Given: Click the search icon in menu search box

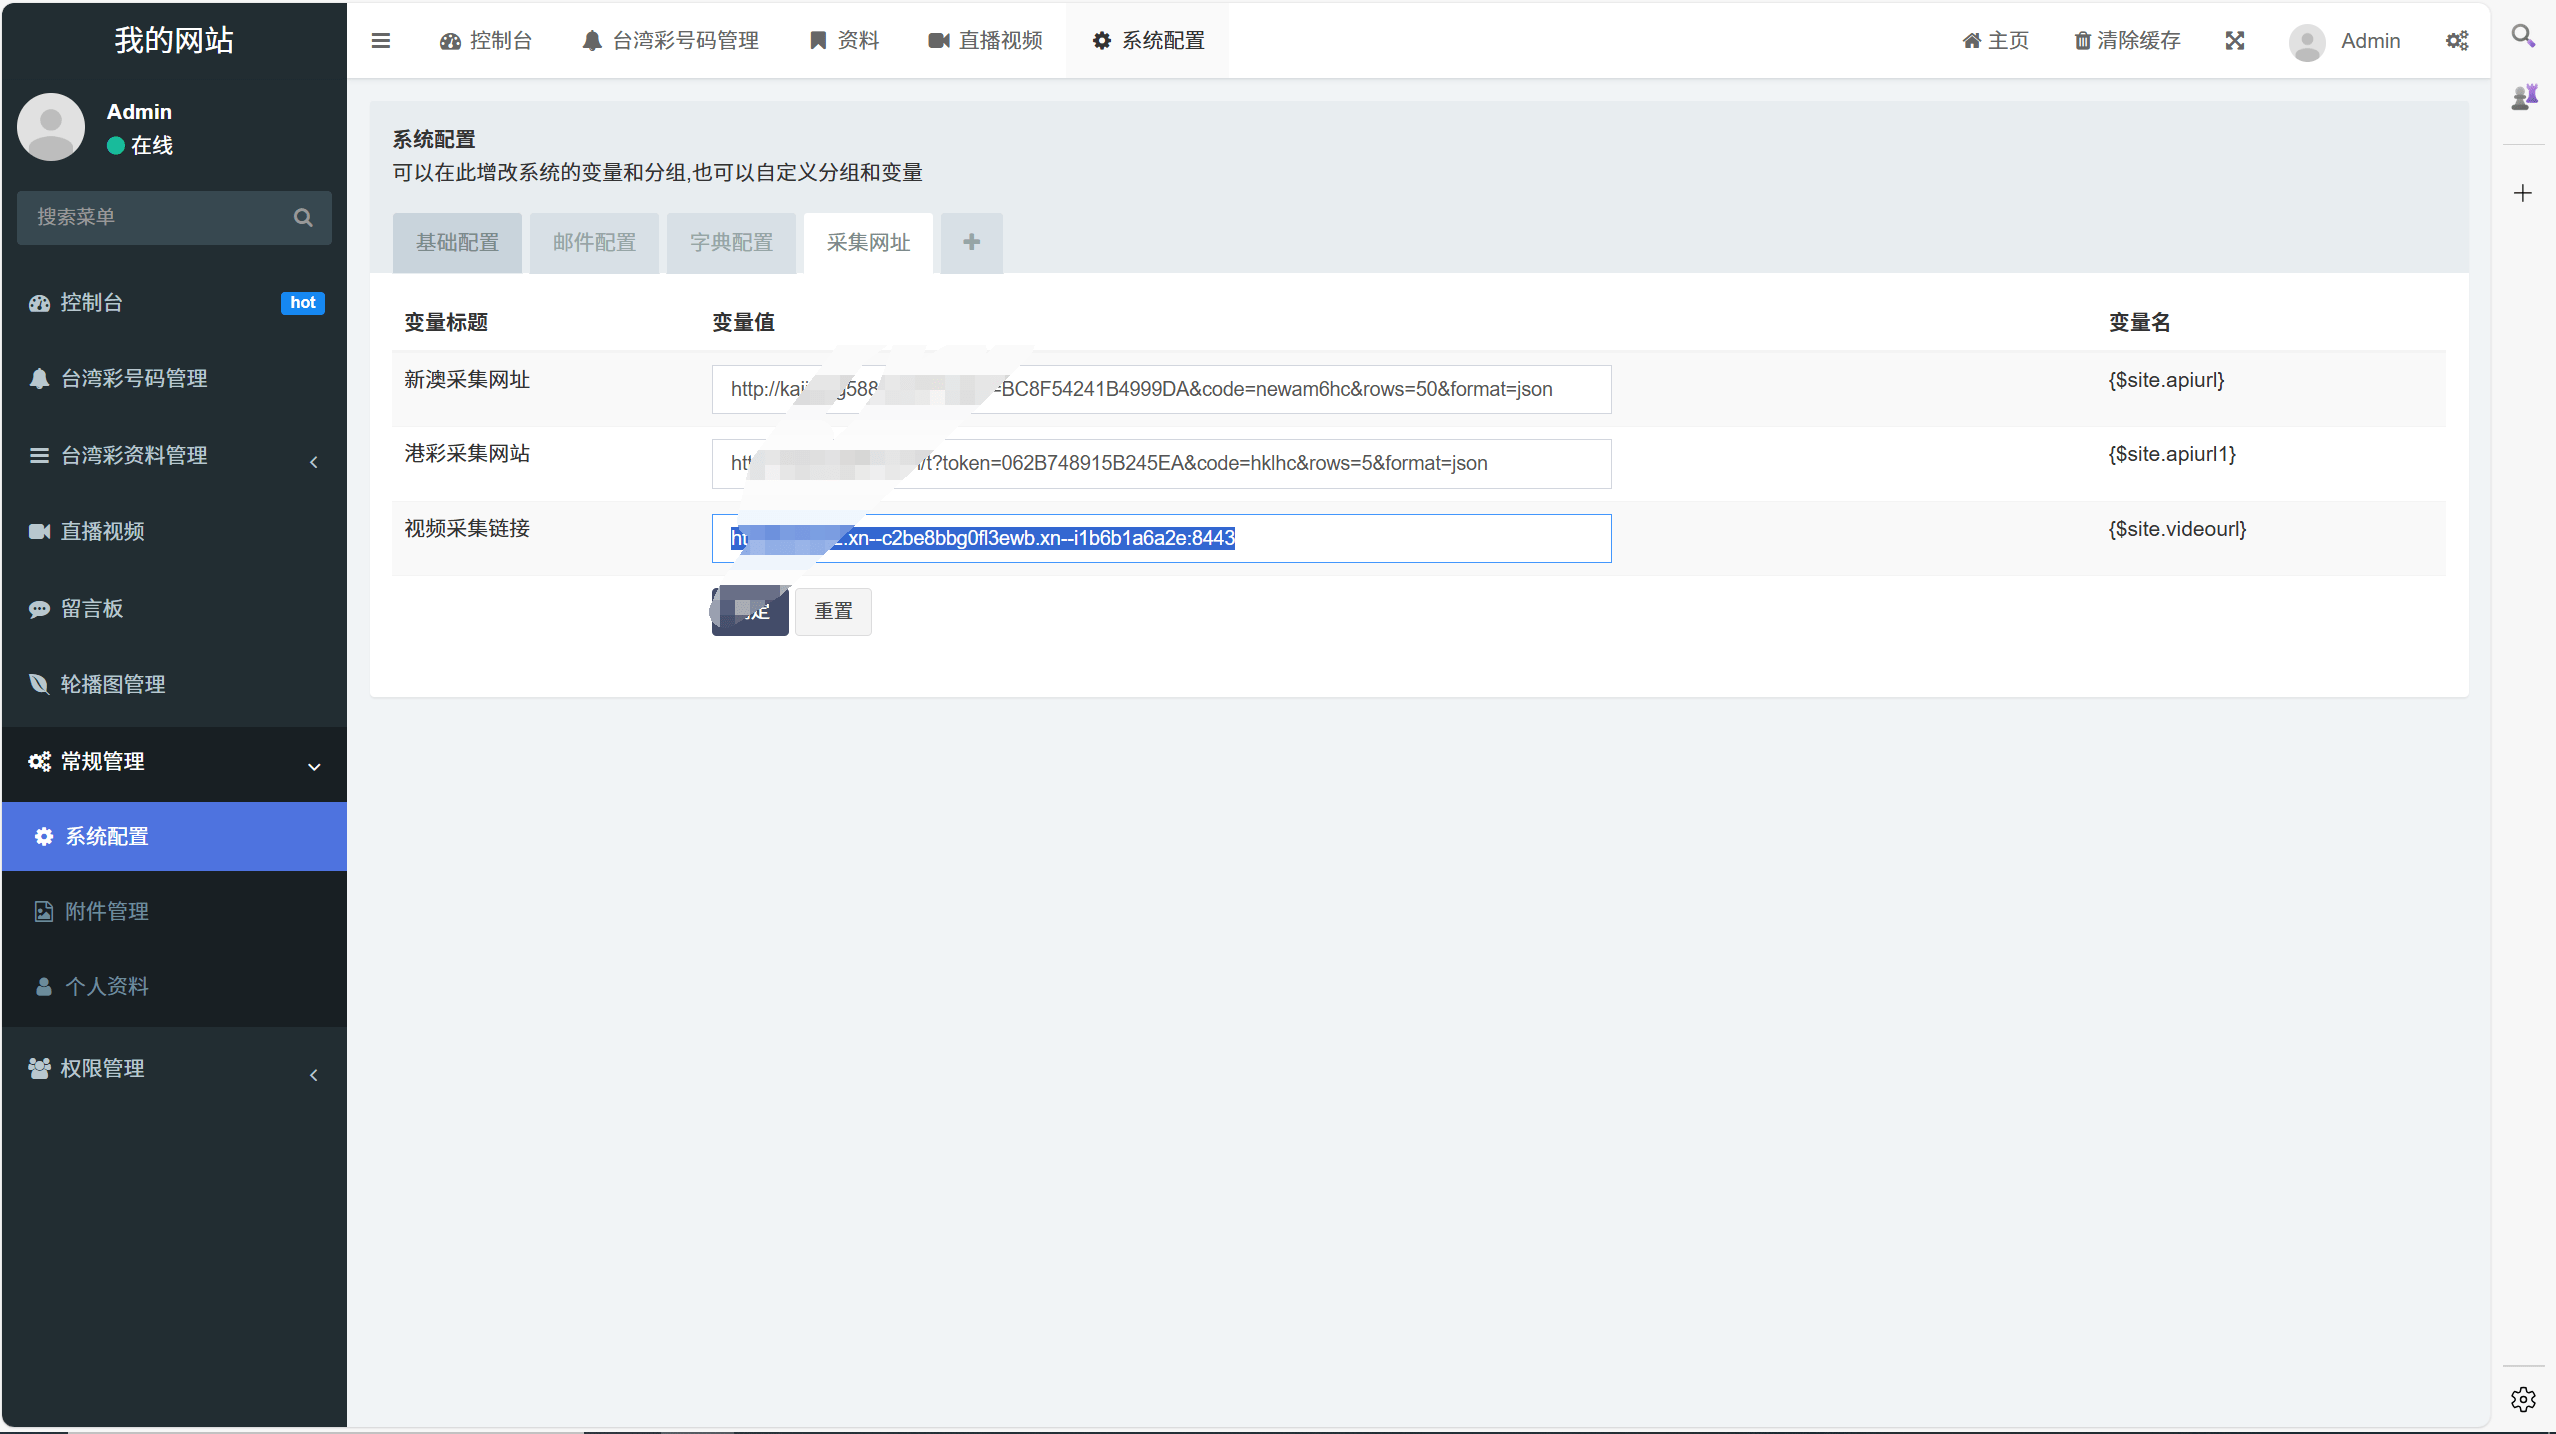Looking at the screenshot, I should [303, 218].
